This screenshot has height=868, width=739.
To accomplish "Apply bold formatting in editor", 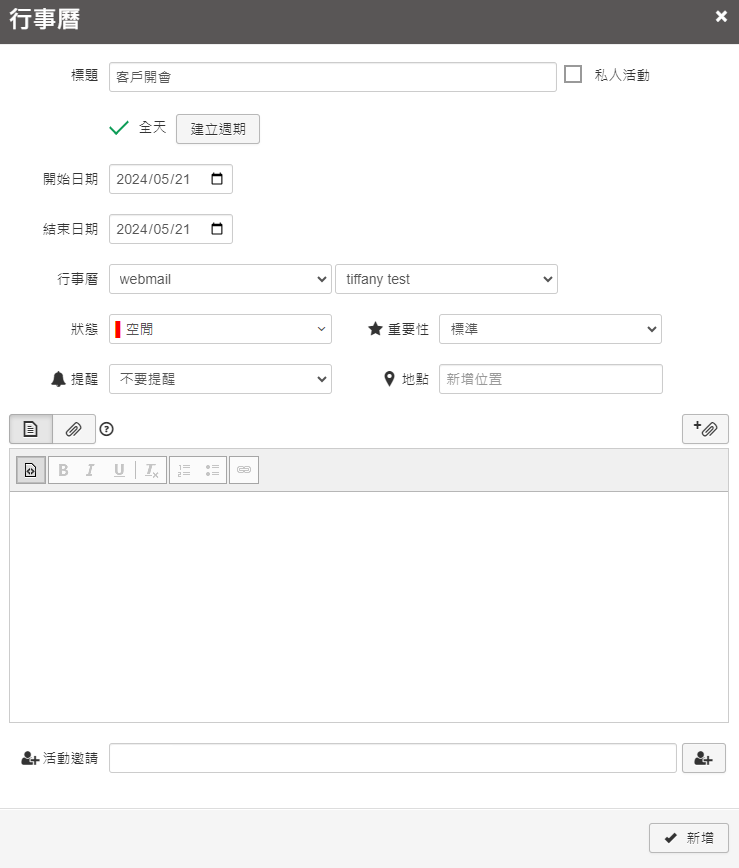I will point(63,470).
